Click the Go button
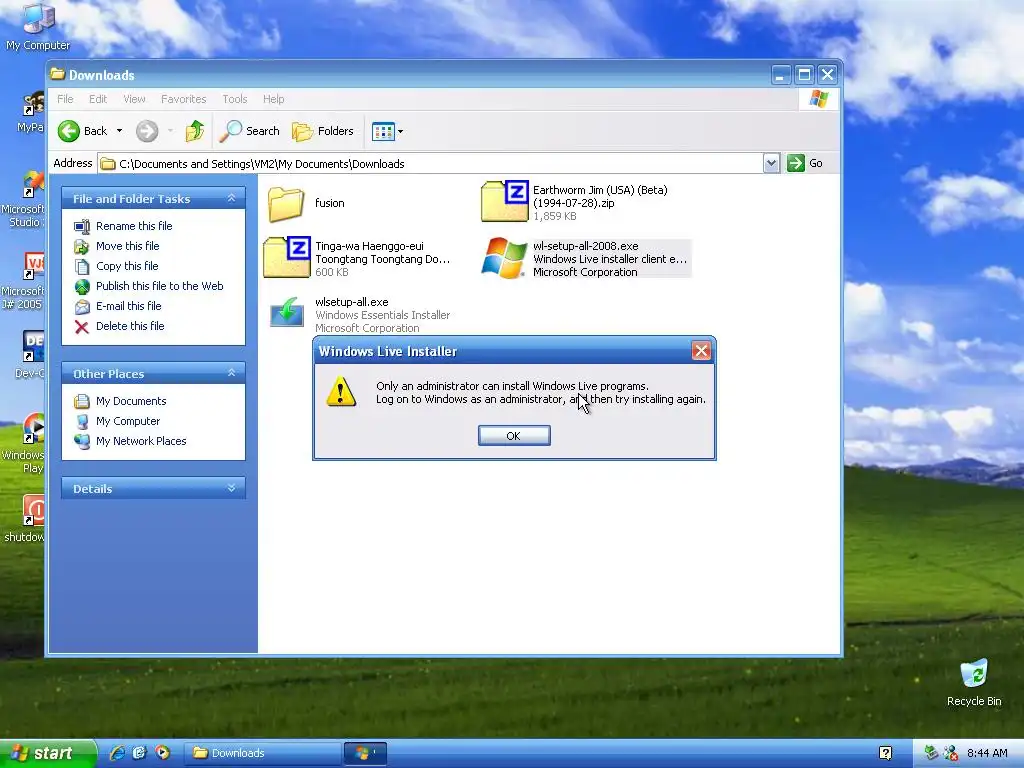The width and height of the screenshot is (1024, 768). (805, 163)
